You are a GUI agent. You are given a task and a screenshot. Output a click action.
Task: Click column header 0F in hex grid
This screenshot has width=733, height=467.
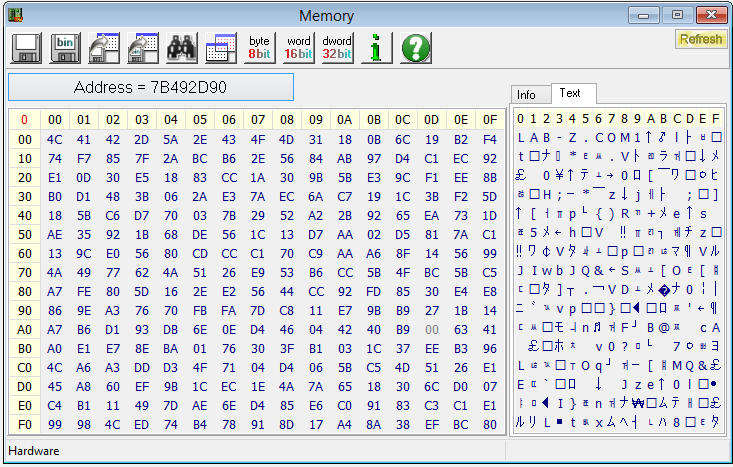tap(489, 120)
